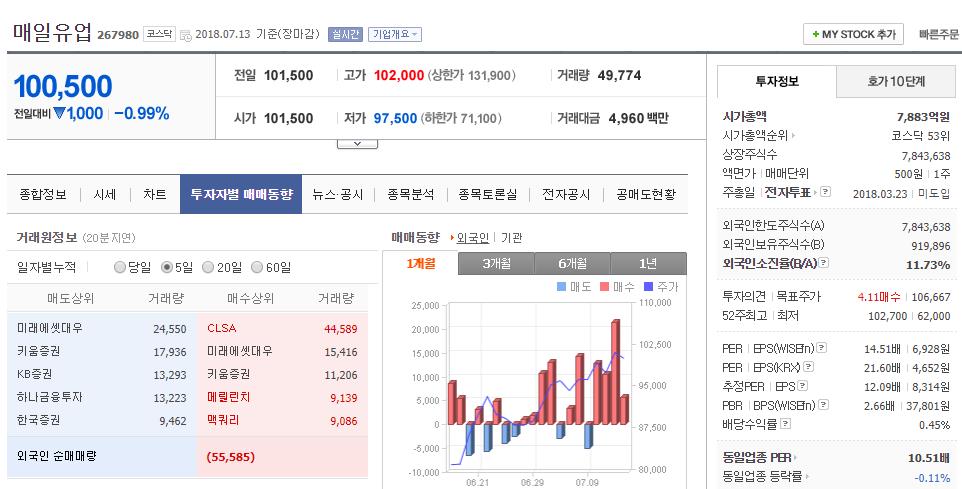962x489 pixels.
Task: Click help icon next to EPS(WISEfn)
Action: coord(822,348)
